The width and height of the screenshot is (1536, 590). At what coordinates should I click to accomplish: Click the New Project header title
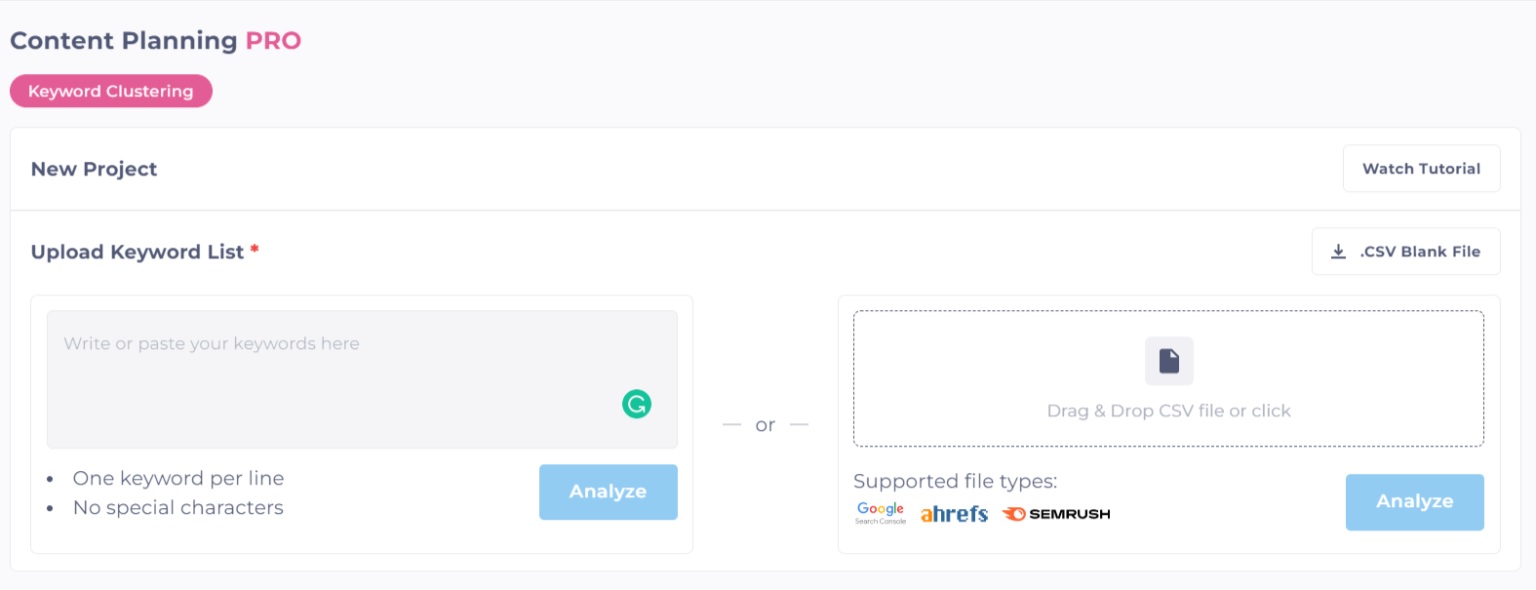(94, 169)
